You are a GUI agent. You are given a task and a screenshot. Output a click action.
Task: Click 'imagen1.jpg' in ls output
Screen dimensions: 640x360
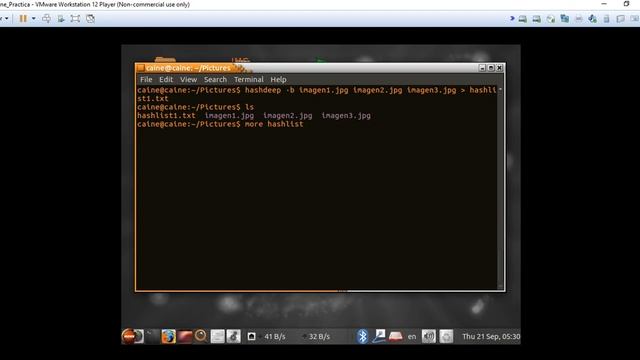point(229,116)
